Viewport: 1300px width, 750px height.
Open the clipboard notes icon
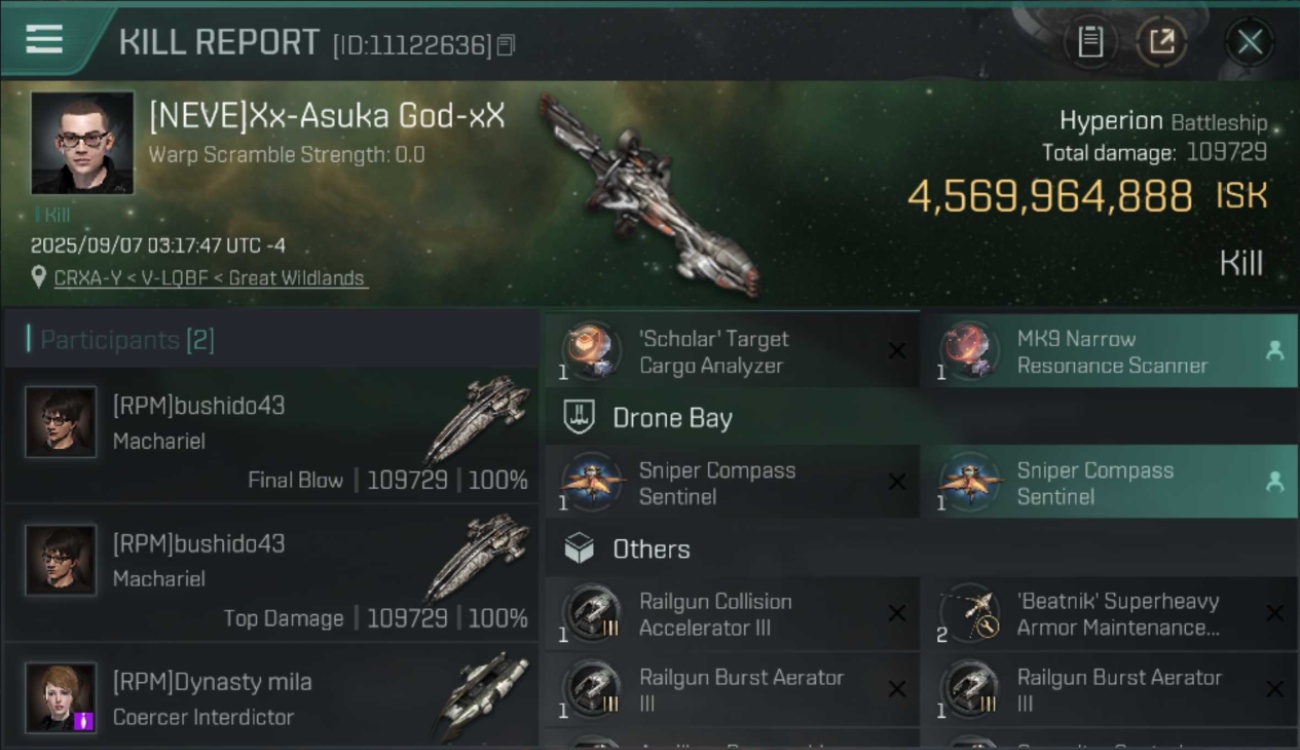1090,42
